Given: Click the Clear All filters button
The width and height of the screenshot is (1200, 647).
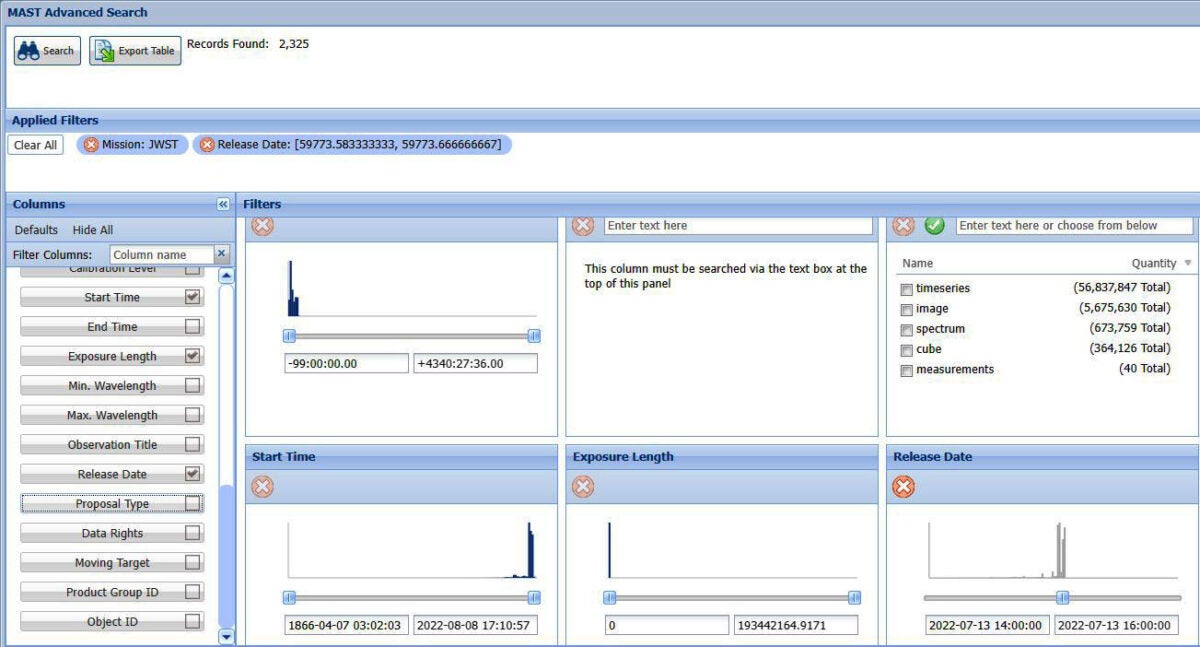Looking at the screenshot, I should pyautogui.click(x=35, y=145).
